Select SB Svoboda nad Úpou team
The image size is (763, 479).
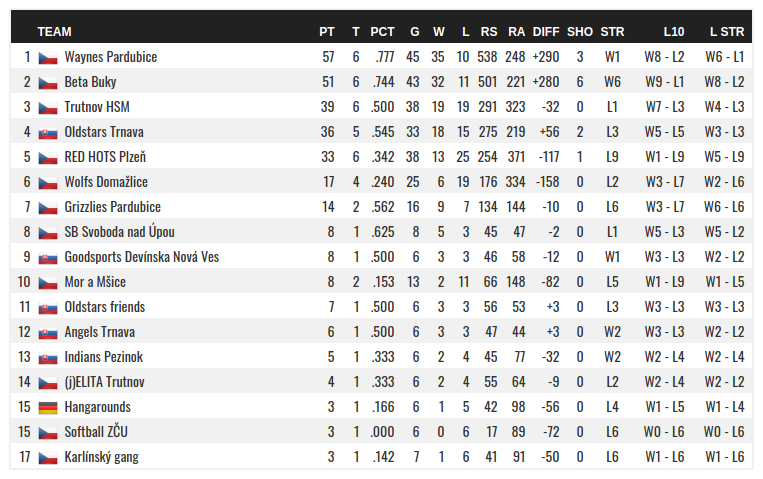coord(119,233)
